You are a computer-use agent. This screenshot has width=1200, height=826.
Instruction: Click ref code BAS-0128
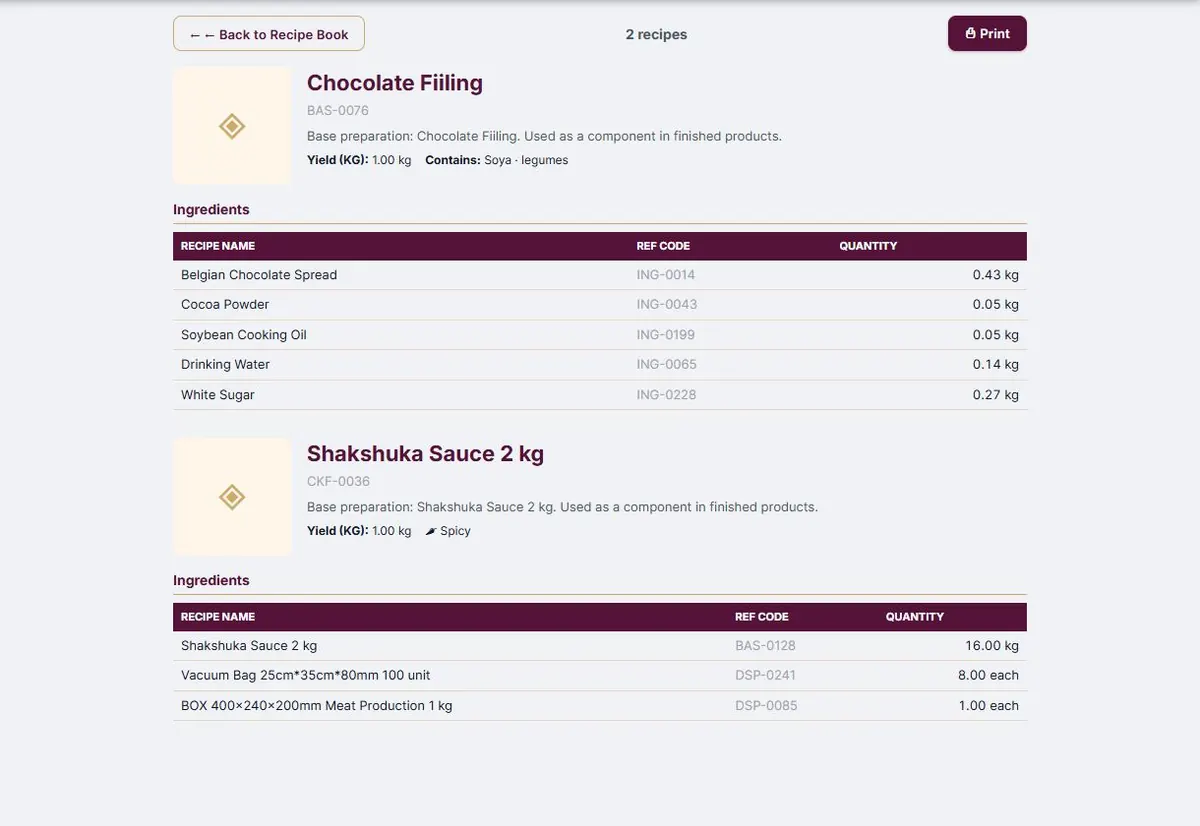coord(766,646)
